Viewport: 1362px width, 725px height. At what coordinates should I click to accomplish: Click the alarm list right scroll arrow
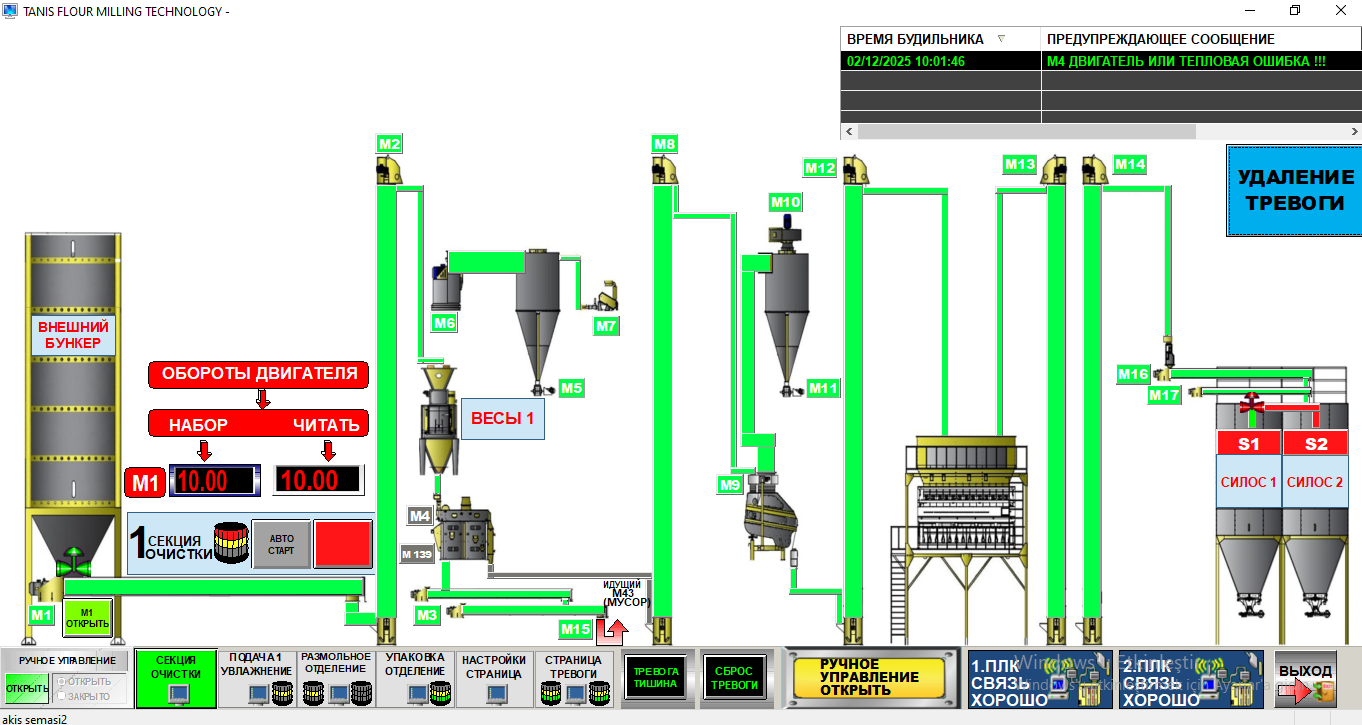pos(1354,131)
